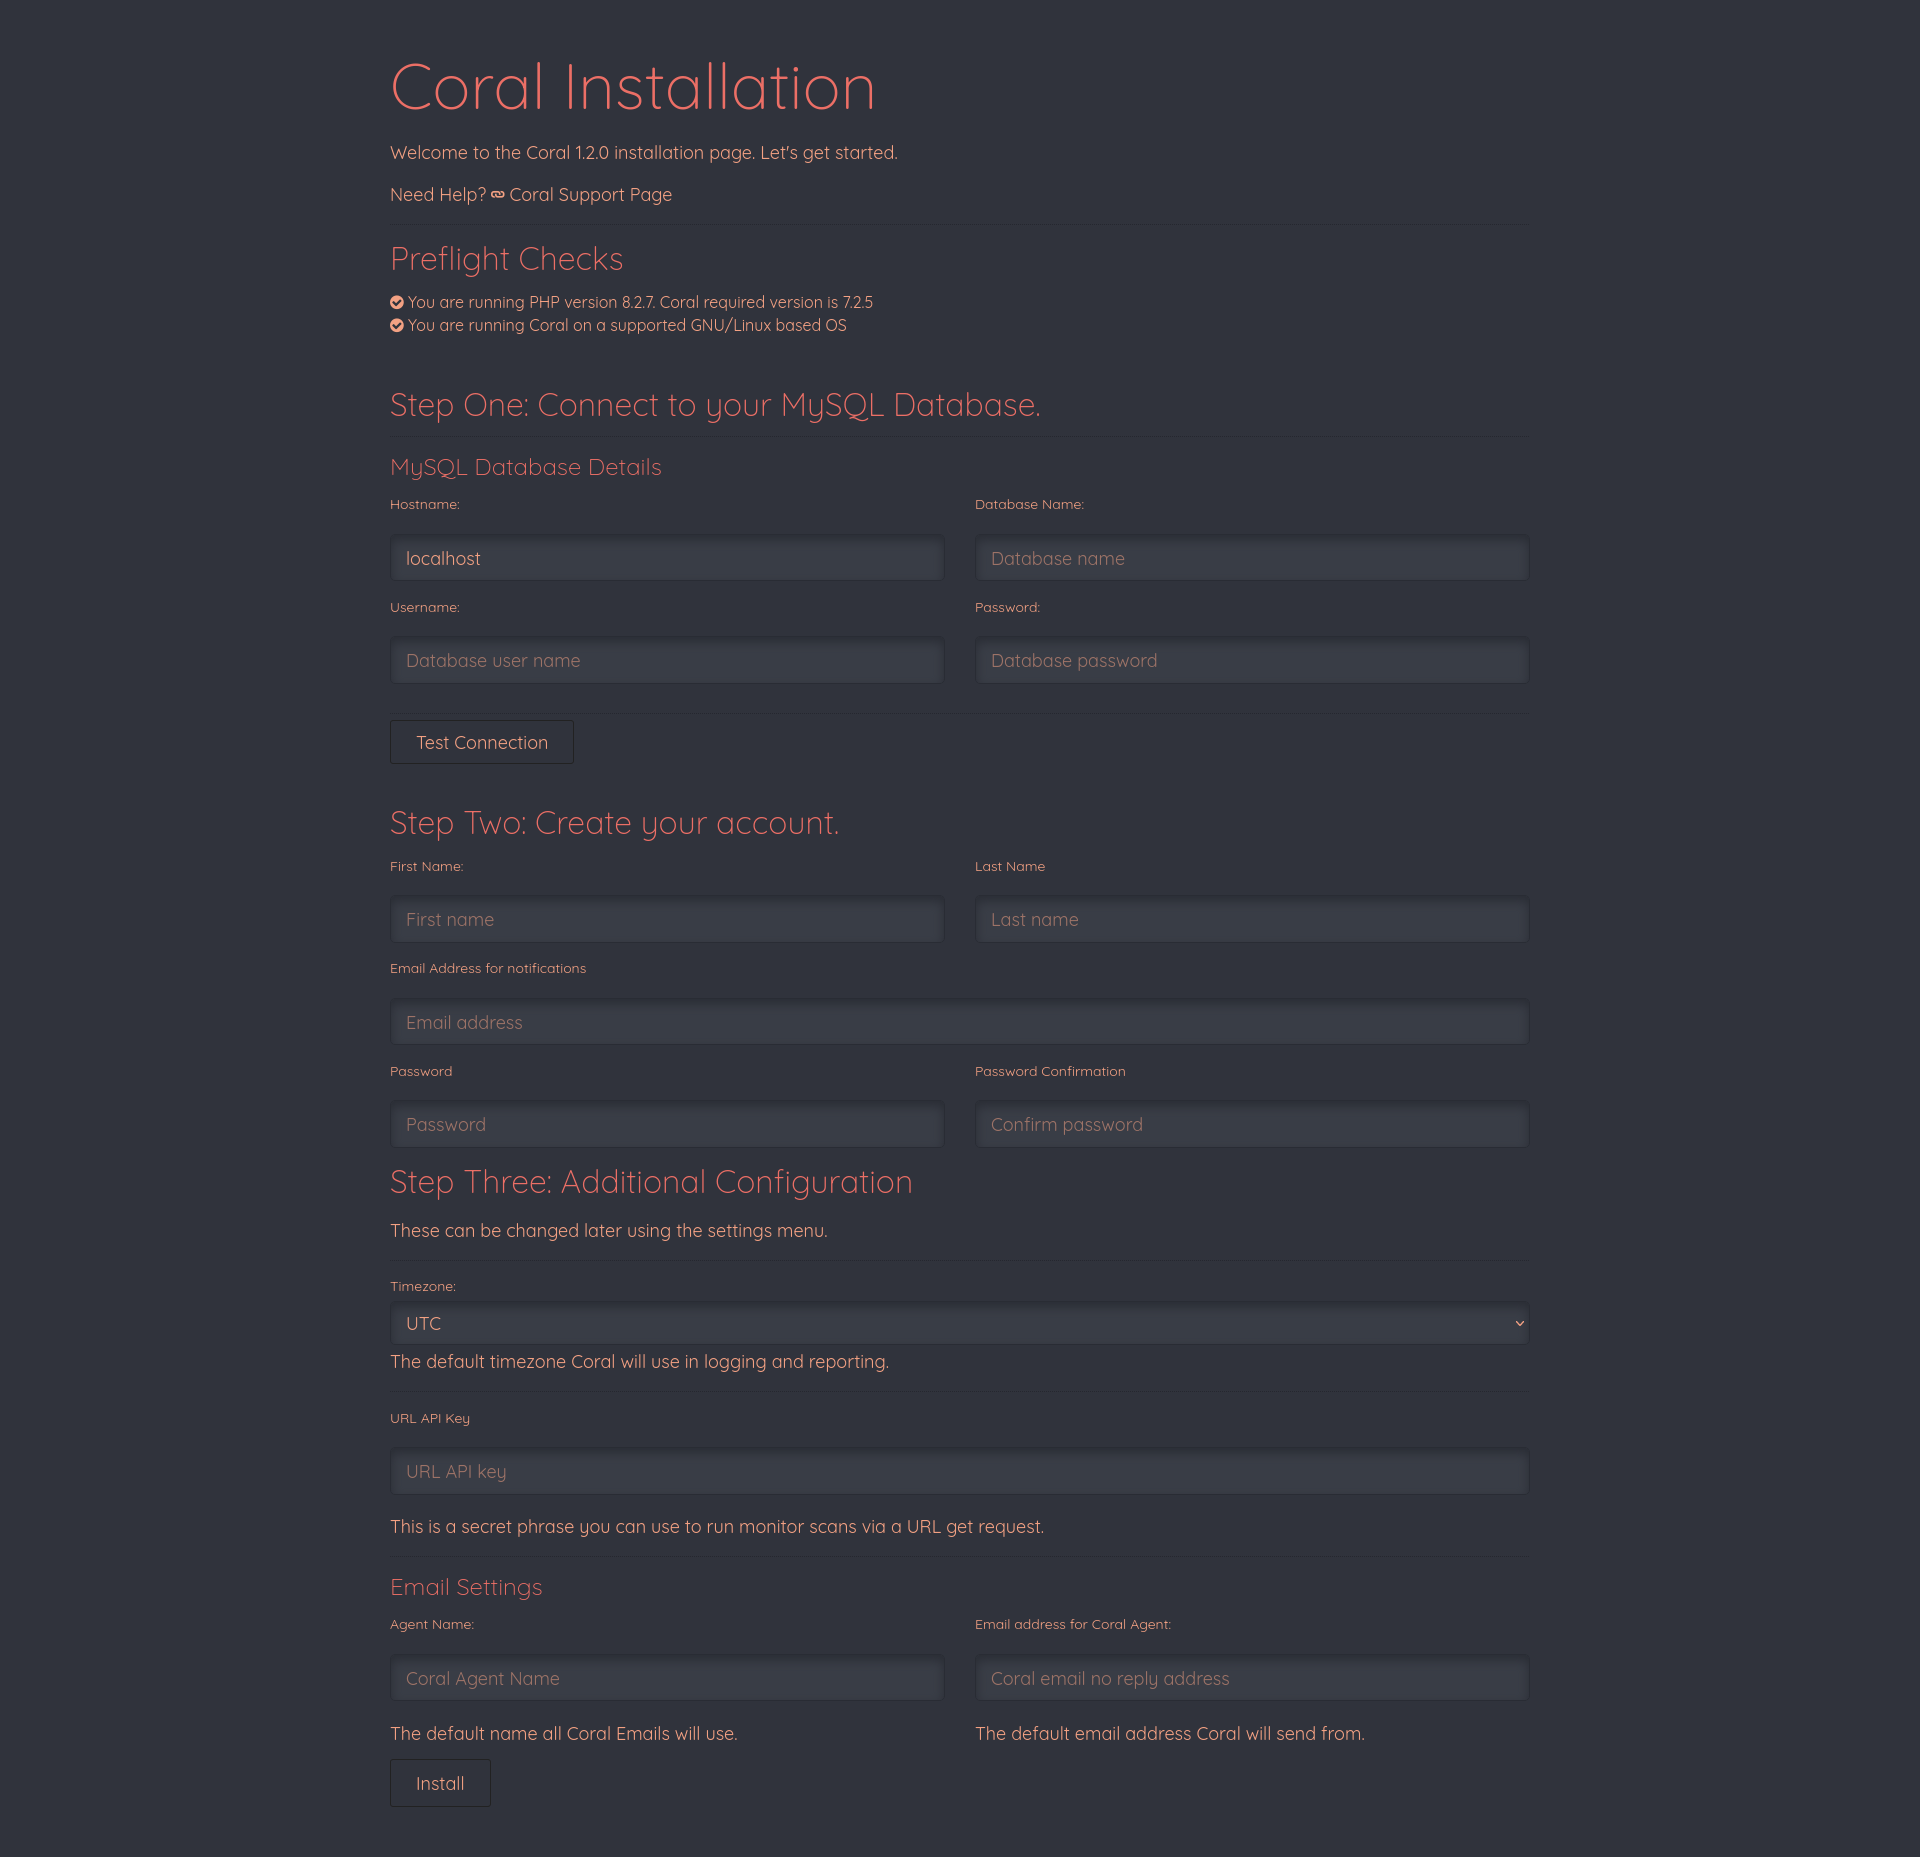Image resolution: width=1920 pixels, height=1857 pixels.
Task: Click the Email Address for notifications field
Action: click(958, 1022)
